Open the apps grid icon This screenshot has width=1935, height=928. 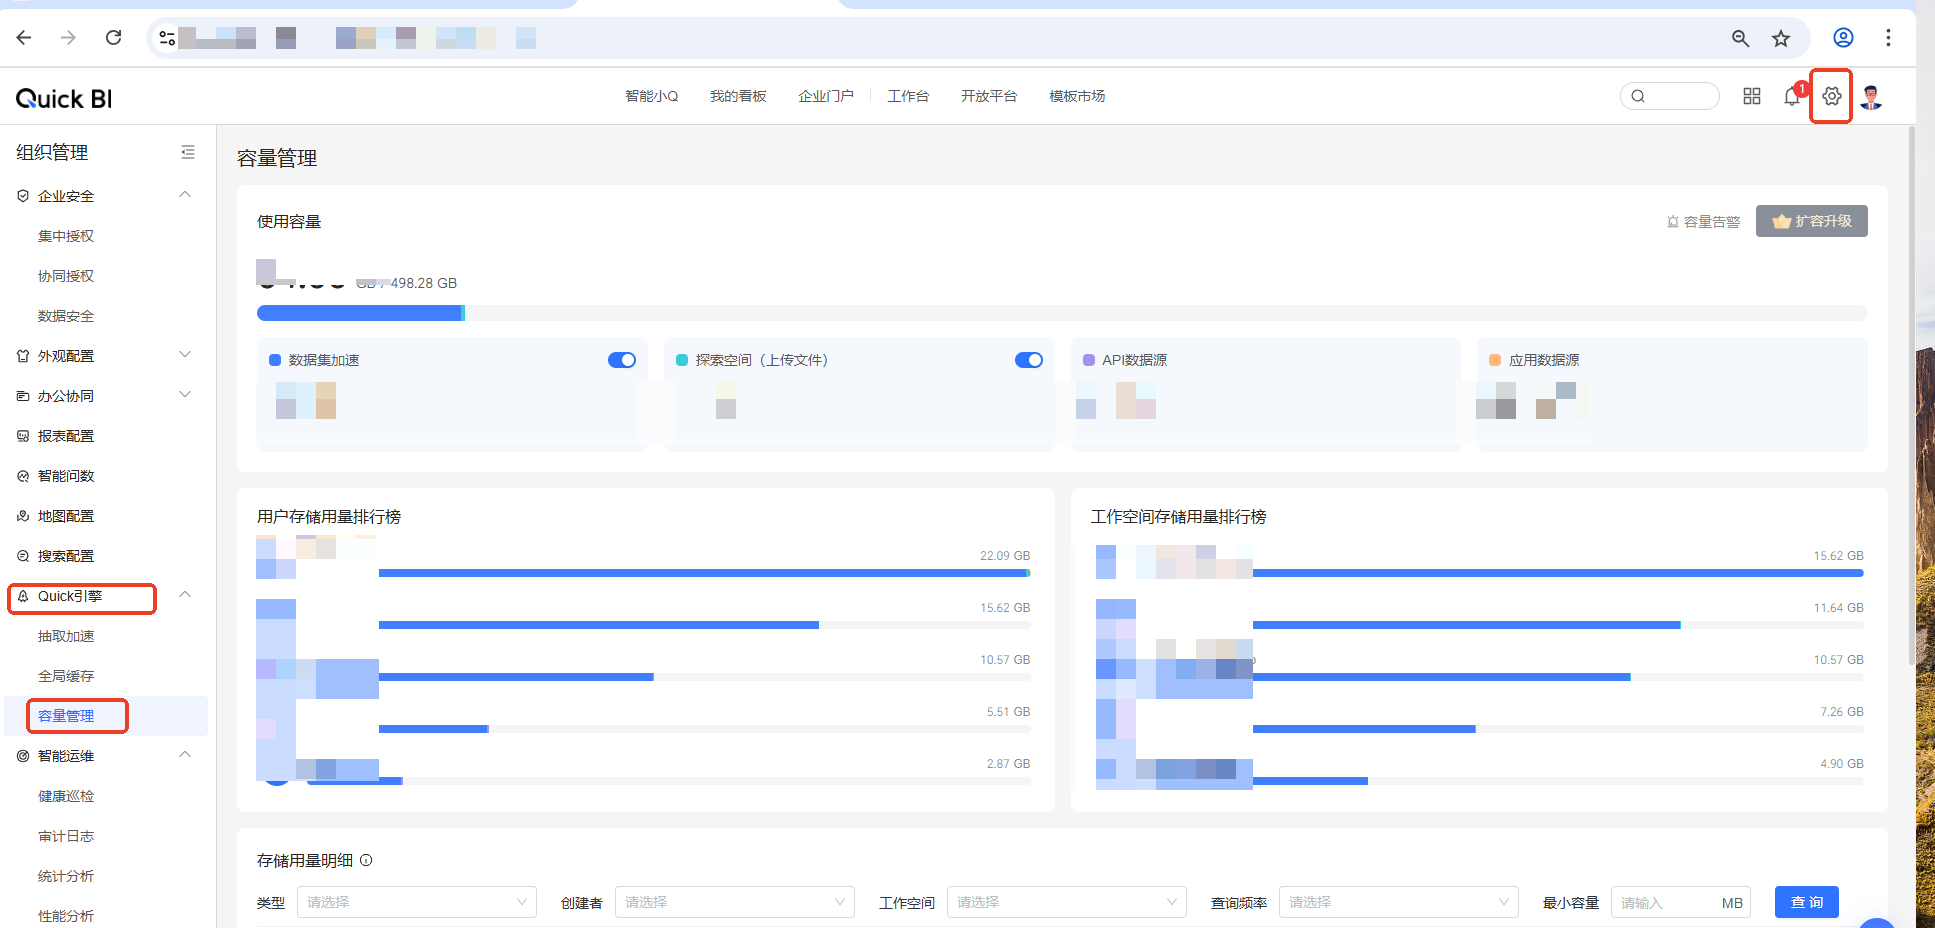(x=1752, y=96)
